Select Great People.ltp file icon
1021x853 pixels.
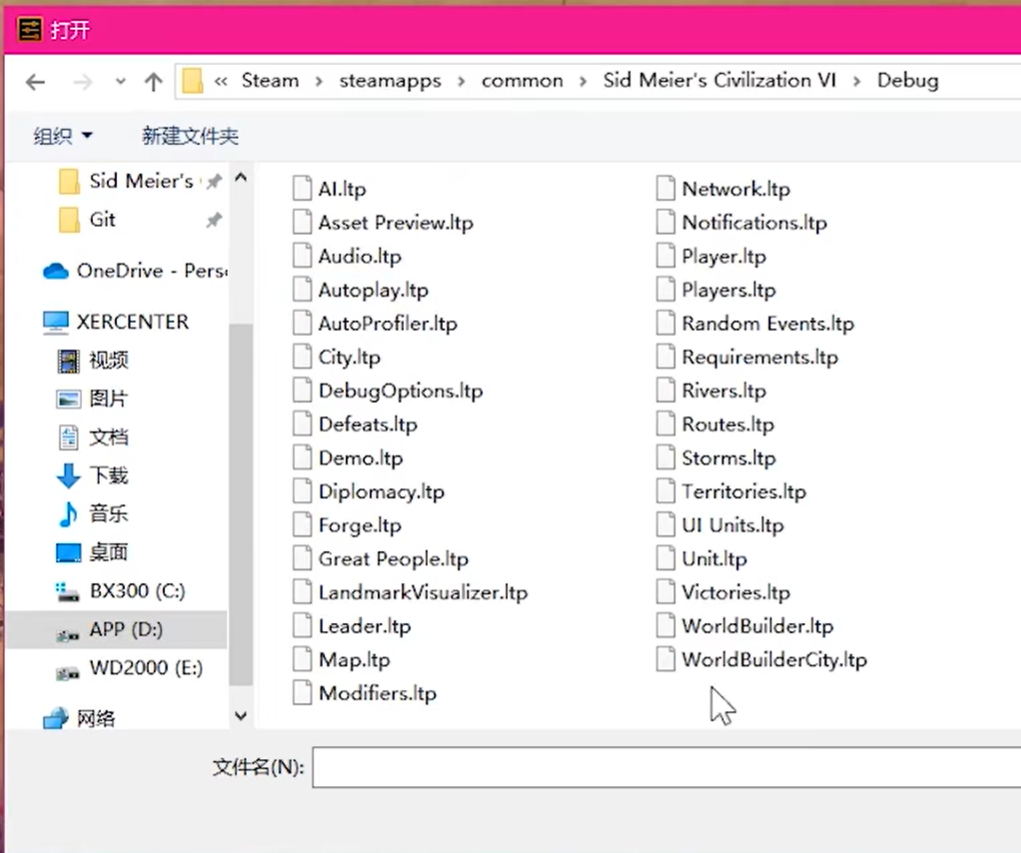tap(302, 559)
